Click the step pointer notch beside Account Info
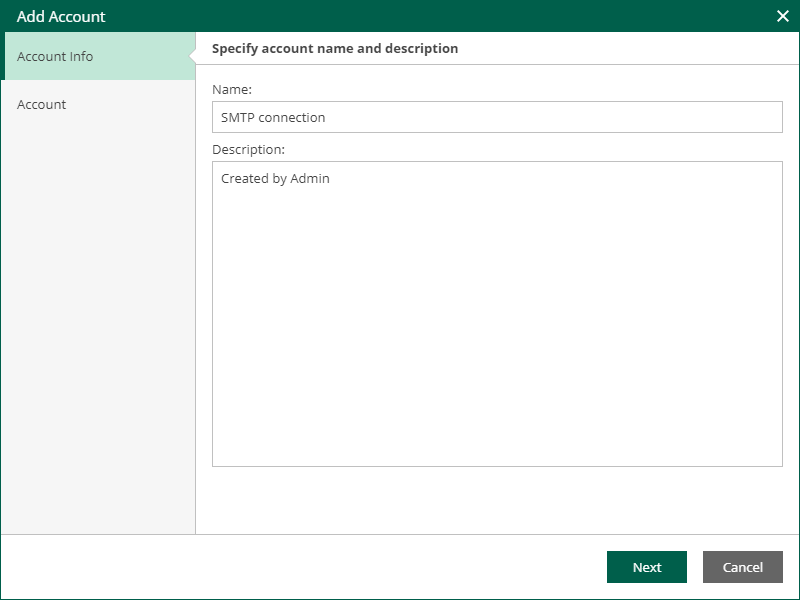This screenshot has width=800, height=600. [192, 56]
